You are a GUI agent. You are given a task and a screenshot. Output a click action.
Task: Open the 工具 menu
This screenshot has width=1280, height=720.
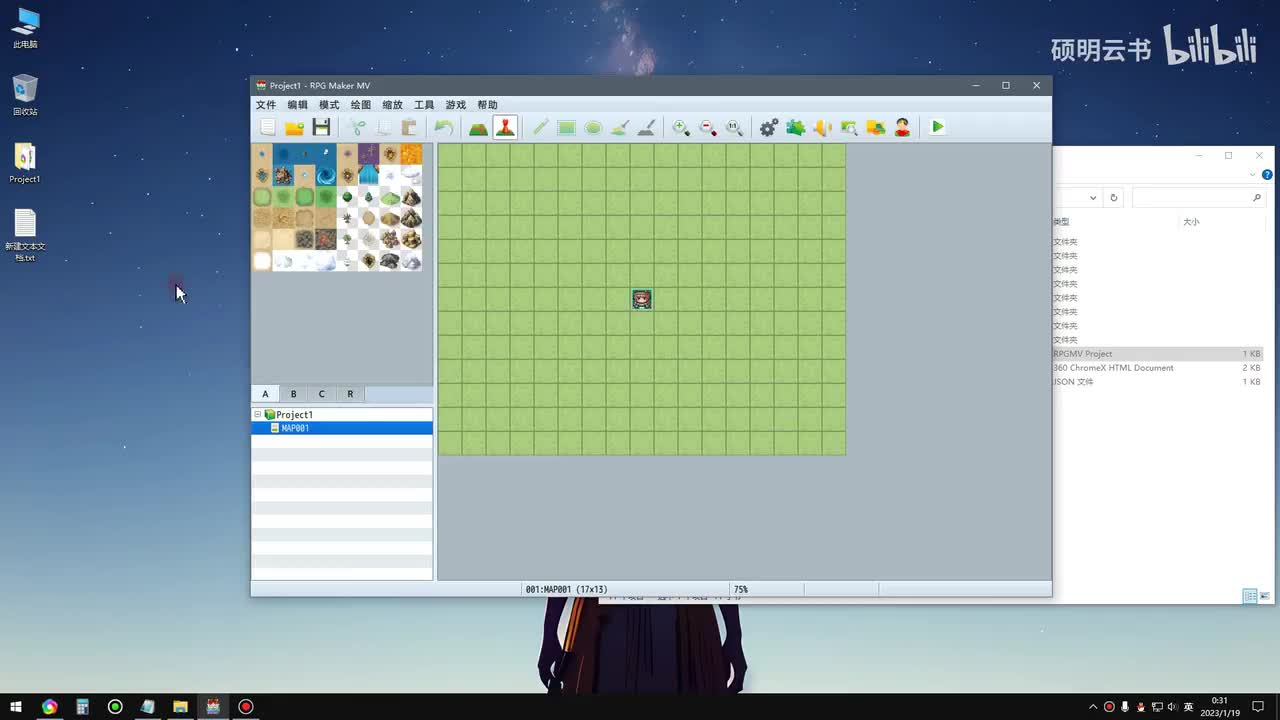[x=424, y=105]
